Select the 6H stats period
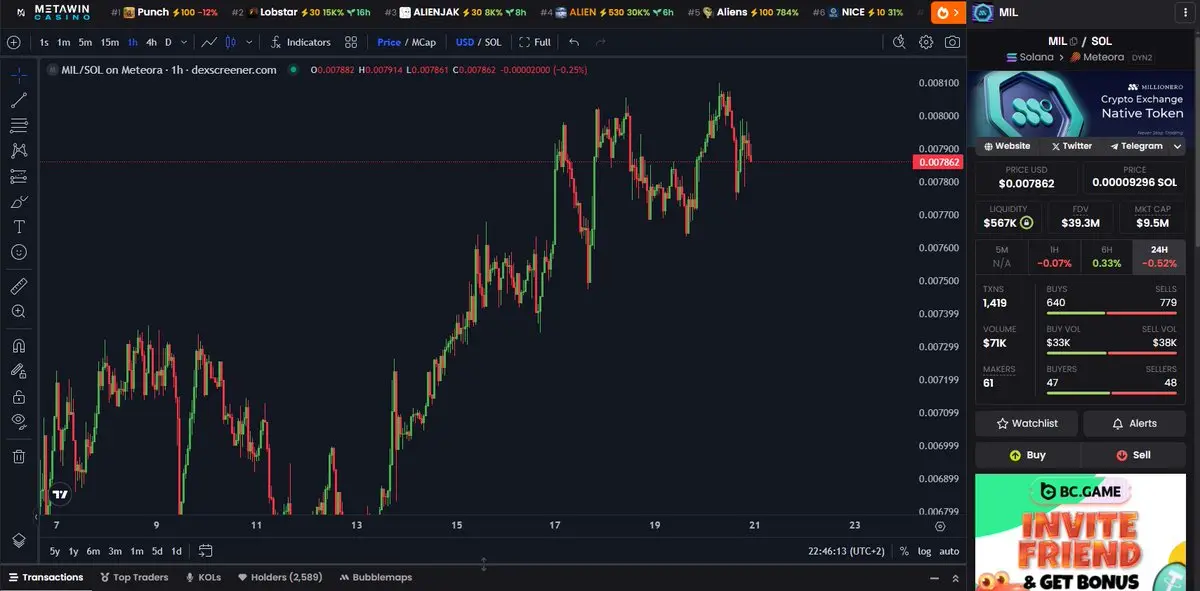Image resolution: width=1200 pixels, height=591 pixels. coord(1107,256)
